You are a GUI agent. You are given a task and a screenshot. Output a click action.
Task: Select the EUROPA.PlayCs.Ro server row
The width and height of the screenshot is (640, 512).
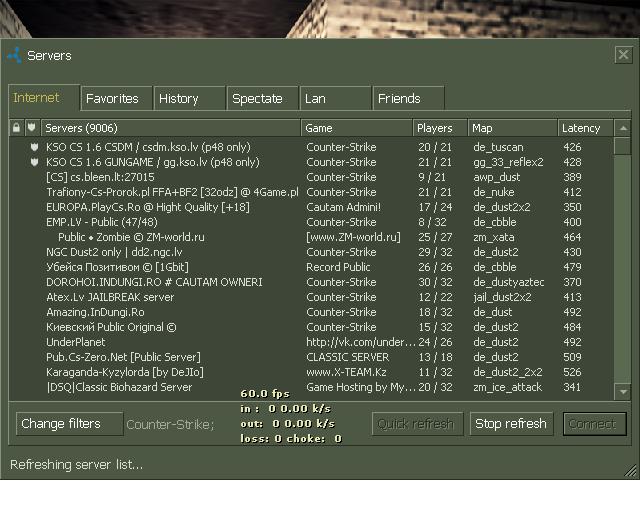(x=311, y=207)
